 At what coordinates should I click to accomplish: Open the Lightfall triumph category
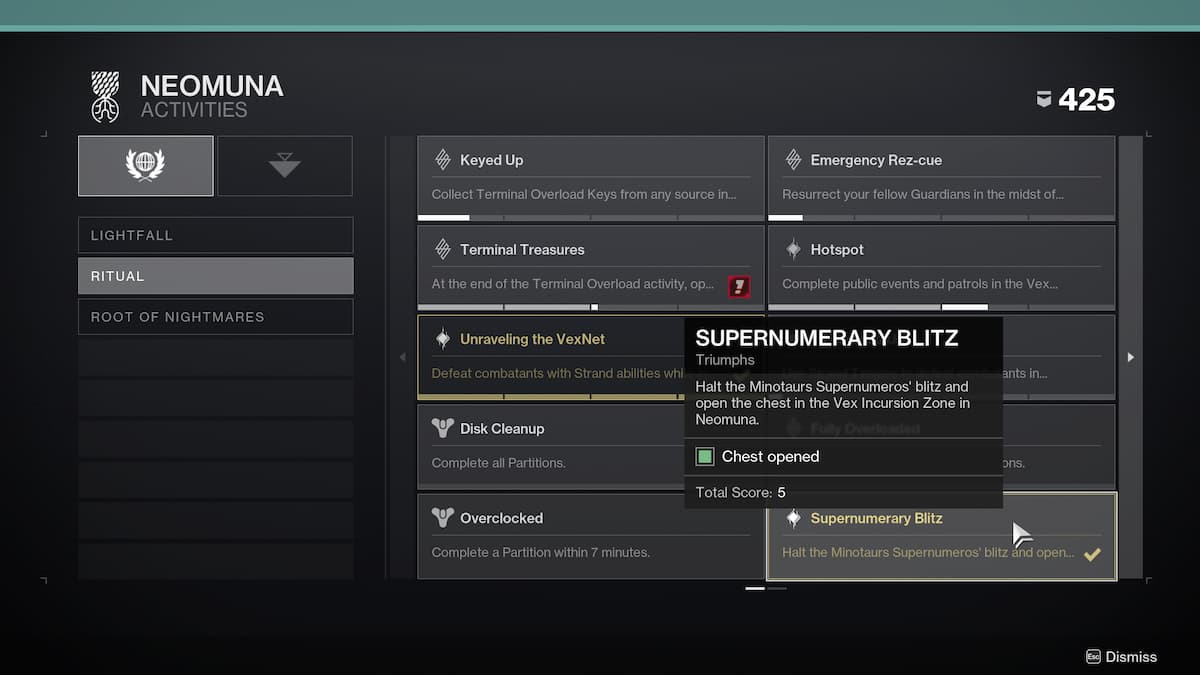[216, 235]
